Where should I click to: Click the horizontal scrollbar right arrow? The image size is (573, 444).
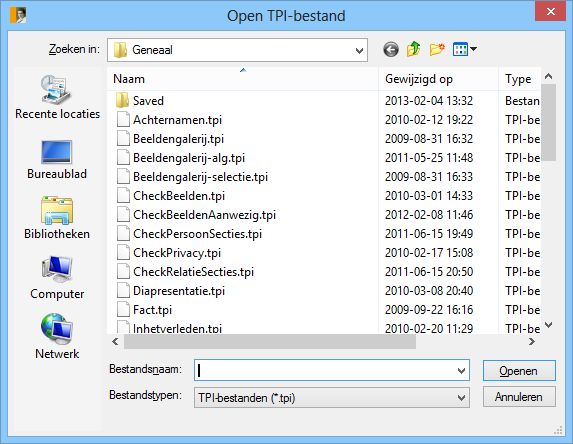[x=532, y=342]
